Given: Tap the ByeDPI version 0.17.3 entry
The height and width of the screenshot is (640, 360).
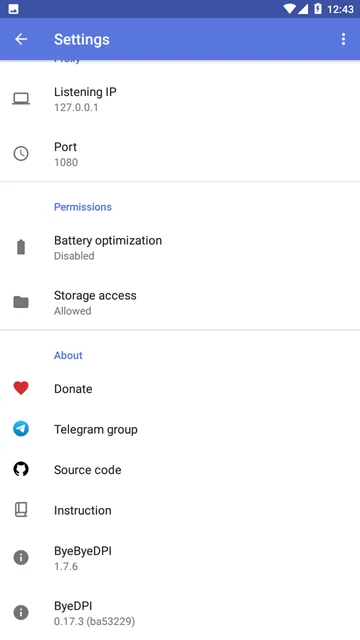Looking at the screenshot, I should click(x=180, y=613).
